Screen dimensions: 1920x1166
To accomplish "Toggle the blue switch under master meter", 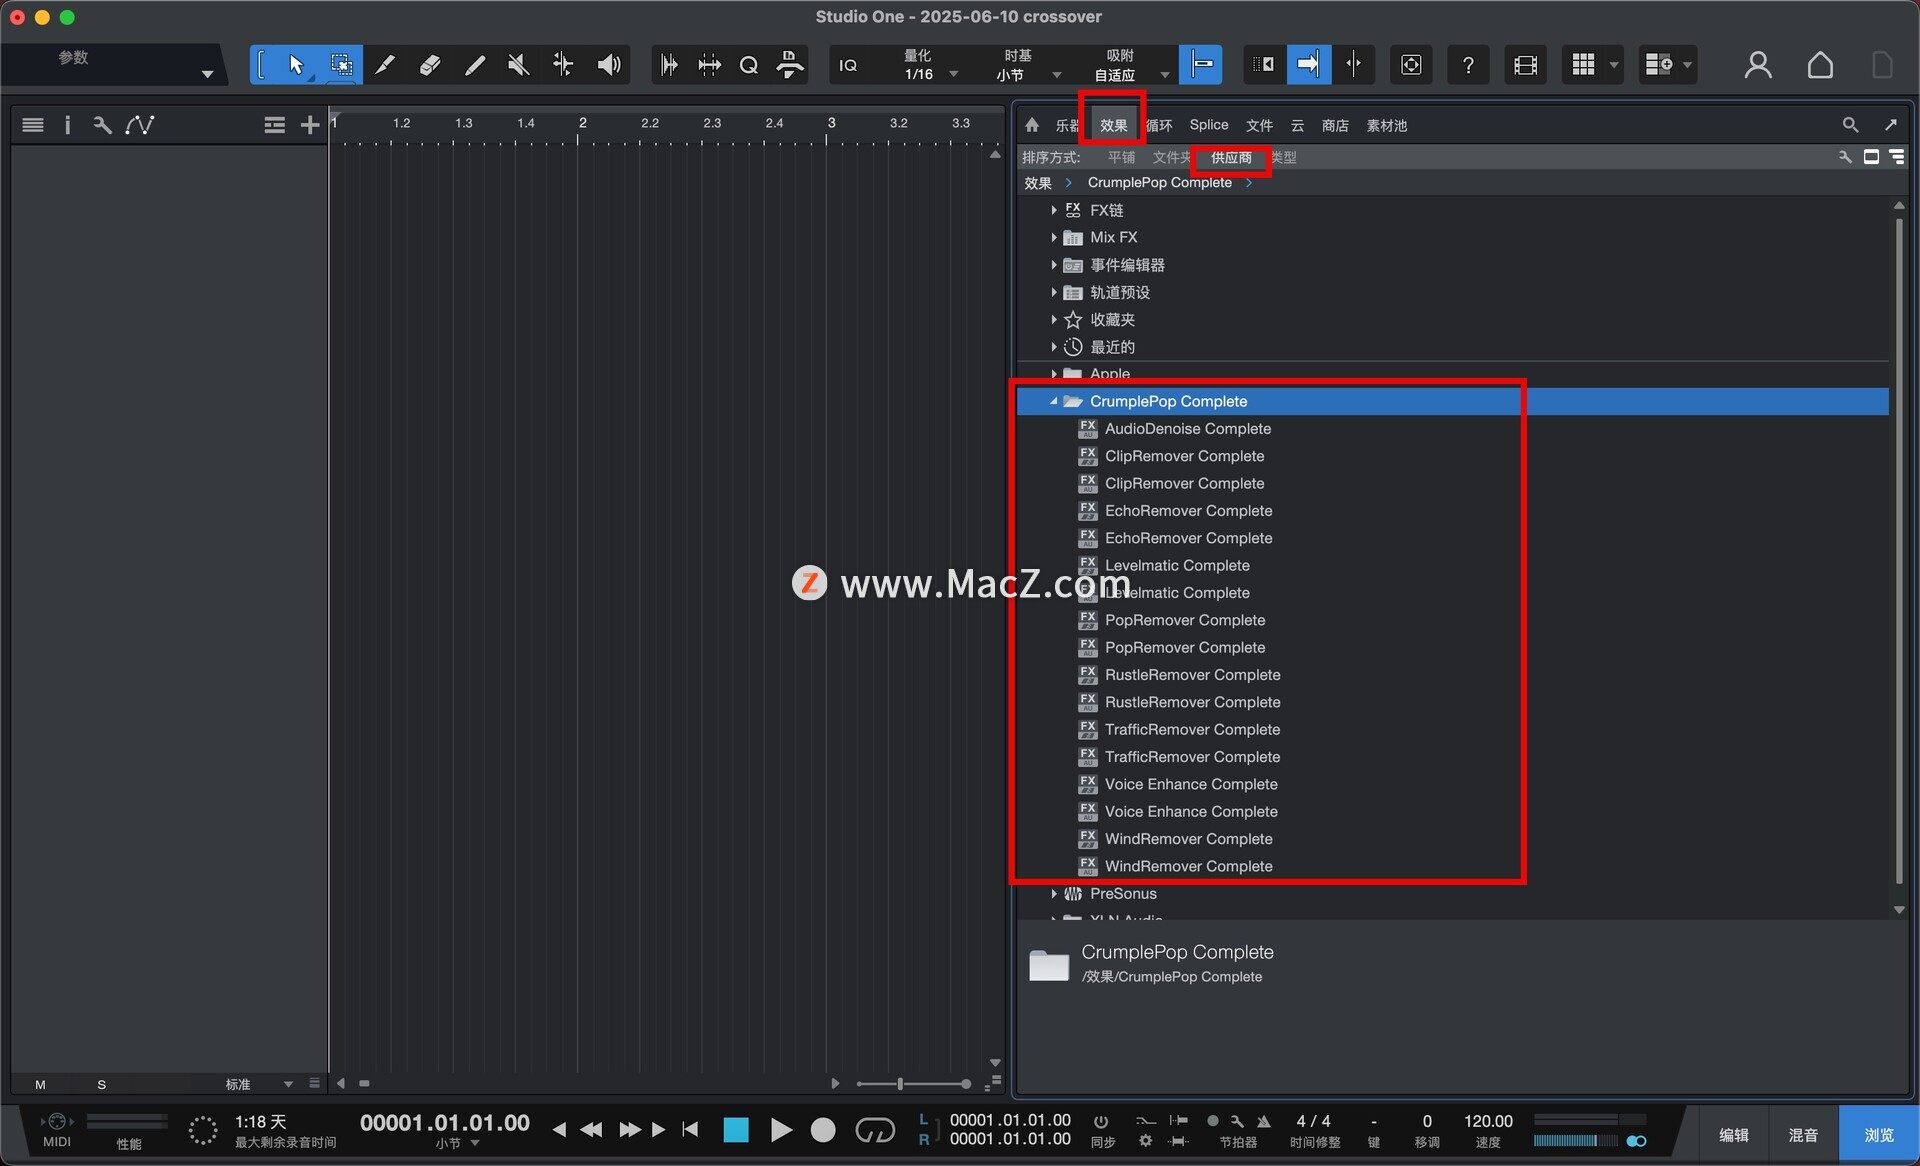I will [1636, 1141].
